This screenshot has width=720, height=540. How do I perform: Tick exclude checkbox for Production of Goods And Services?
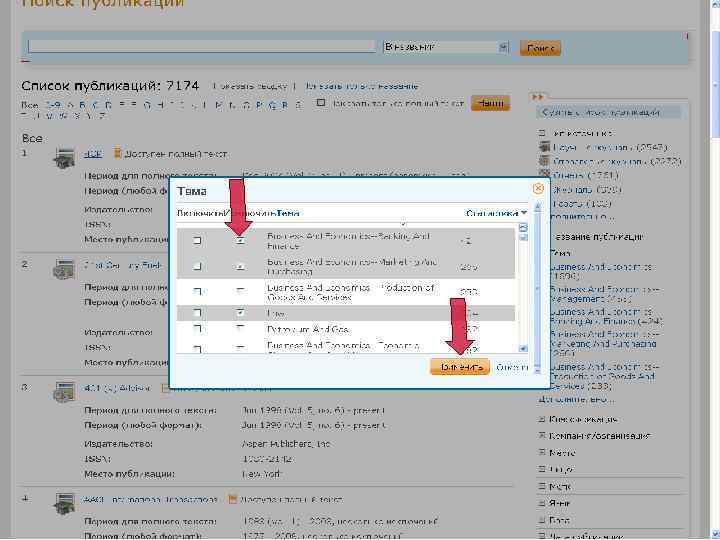(x=240, y=291)
